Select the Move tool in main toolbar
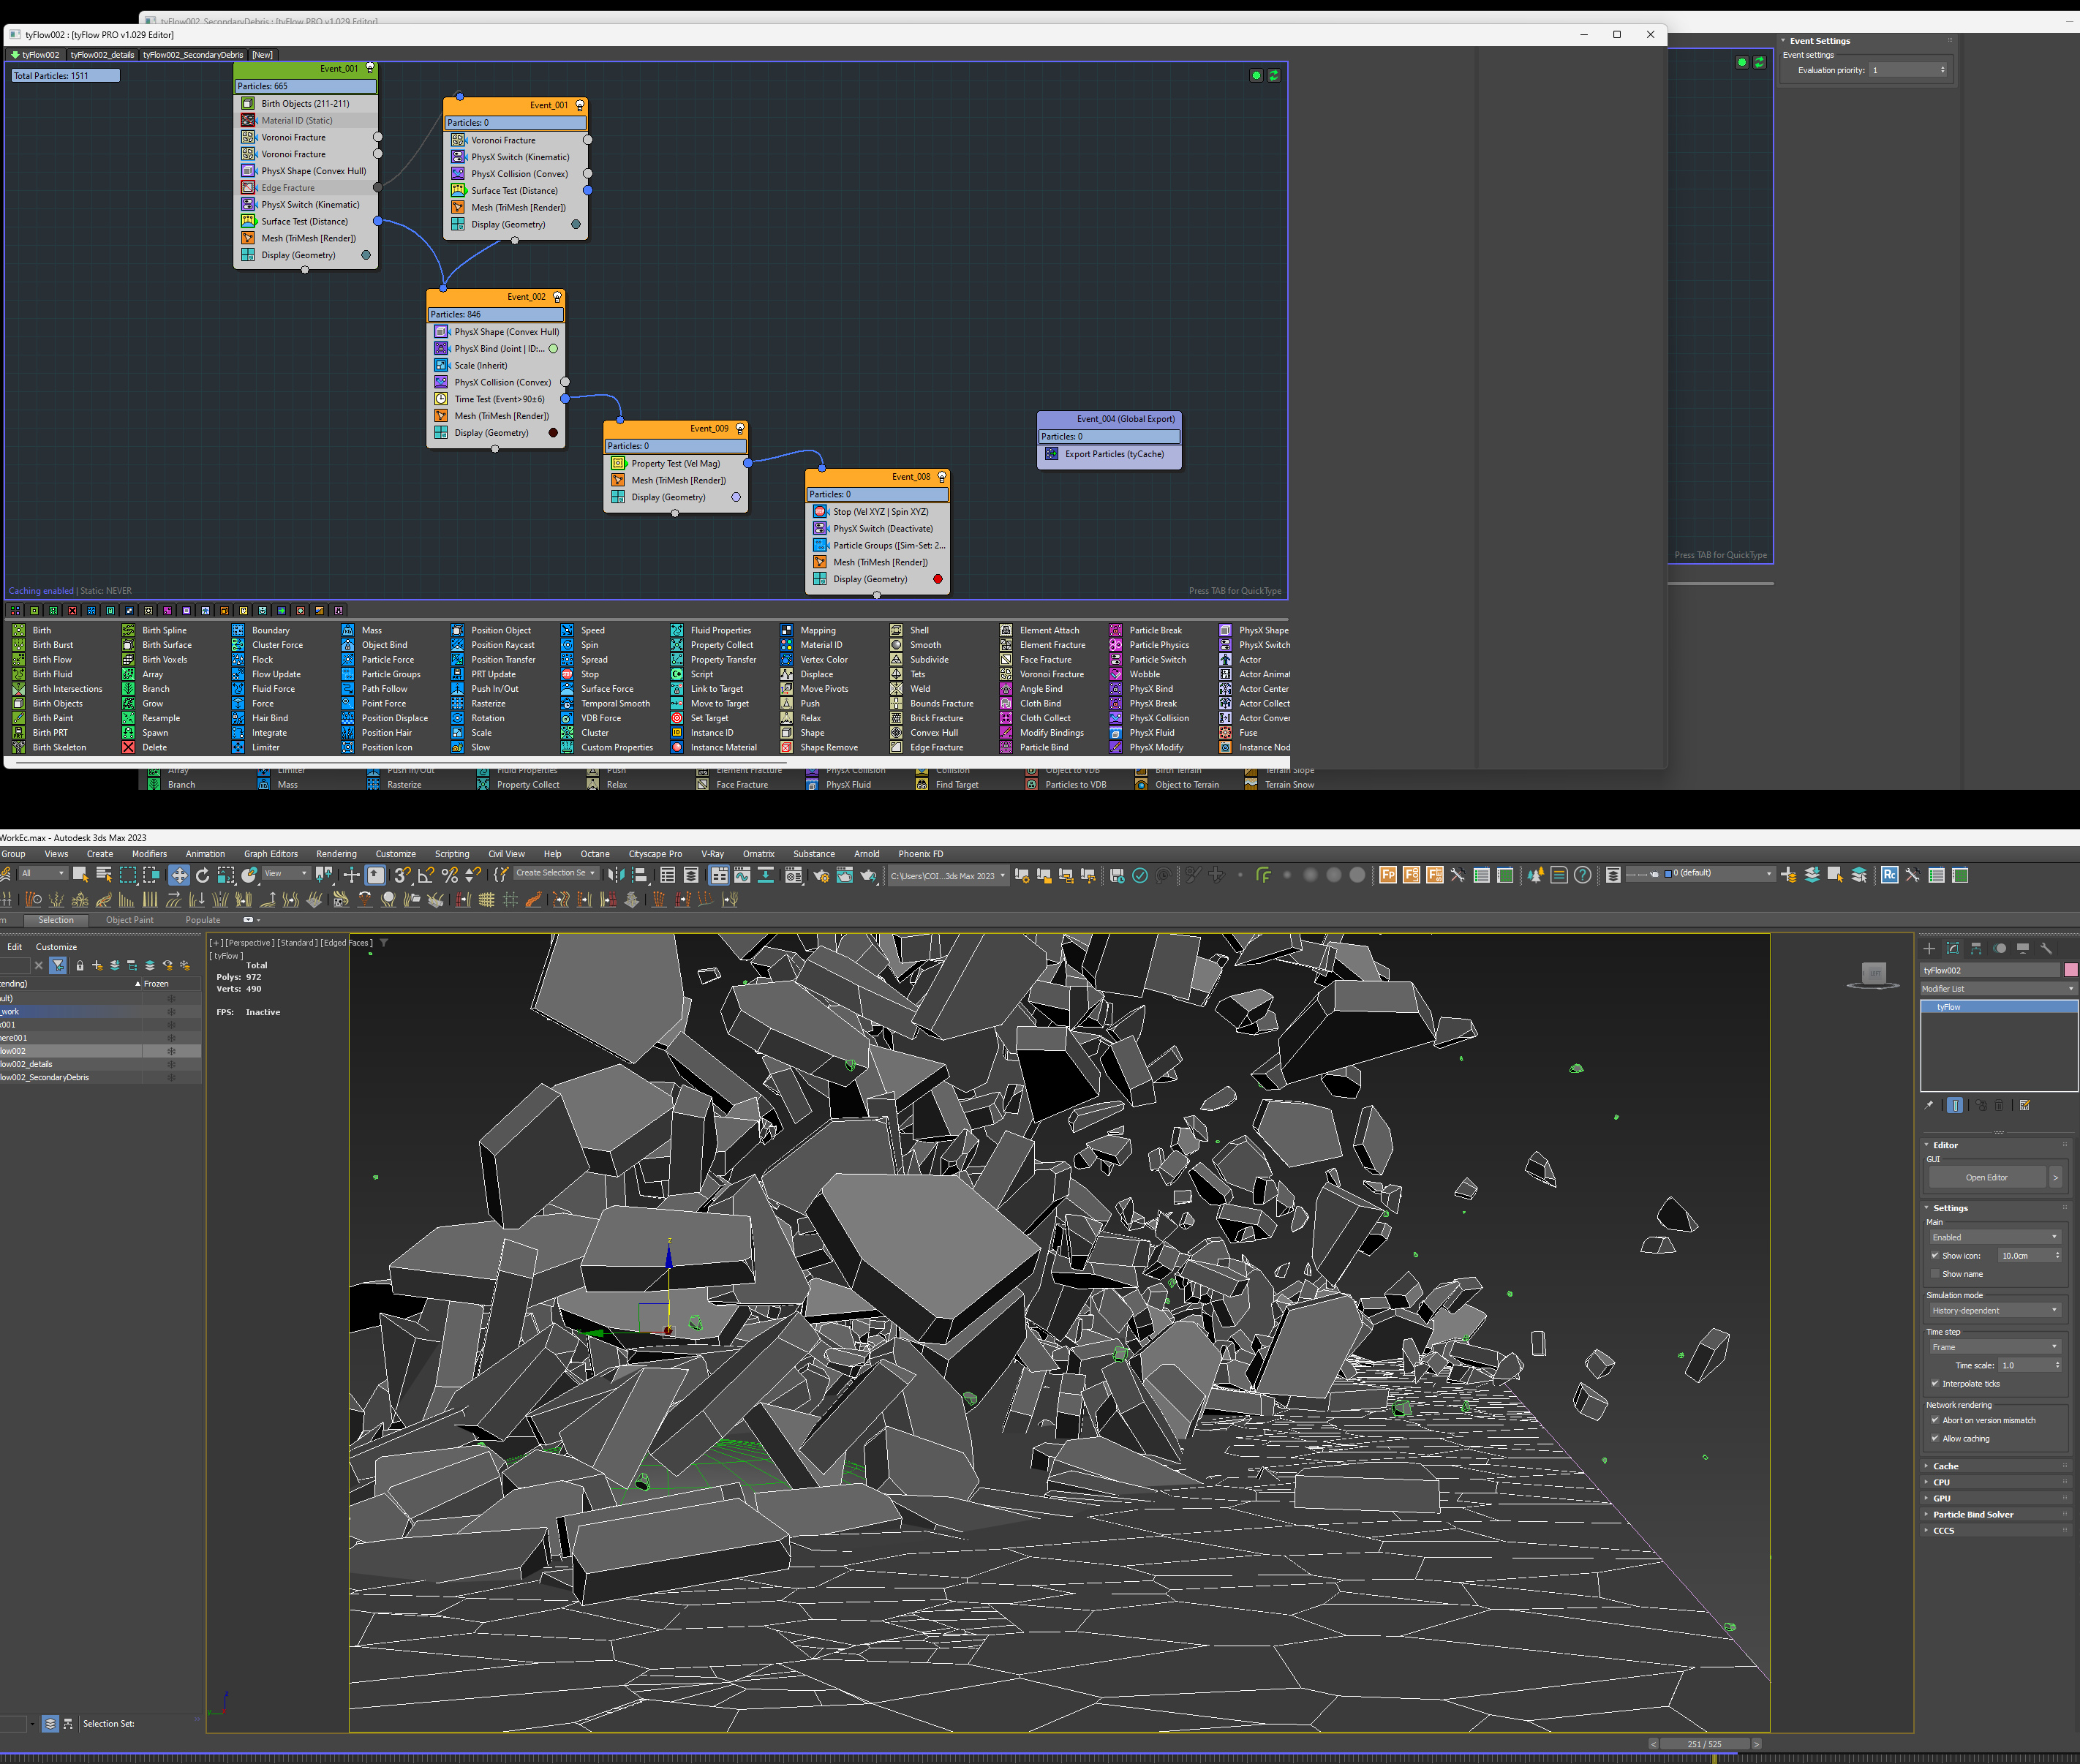Viewport: 2080px width, 1764px height. tap(179, 875)
